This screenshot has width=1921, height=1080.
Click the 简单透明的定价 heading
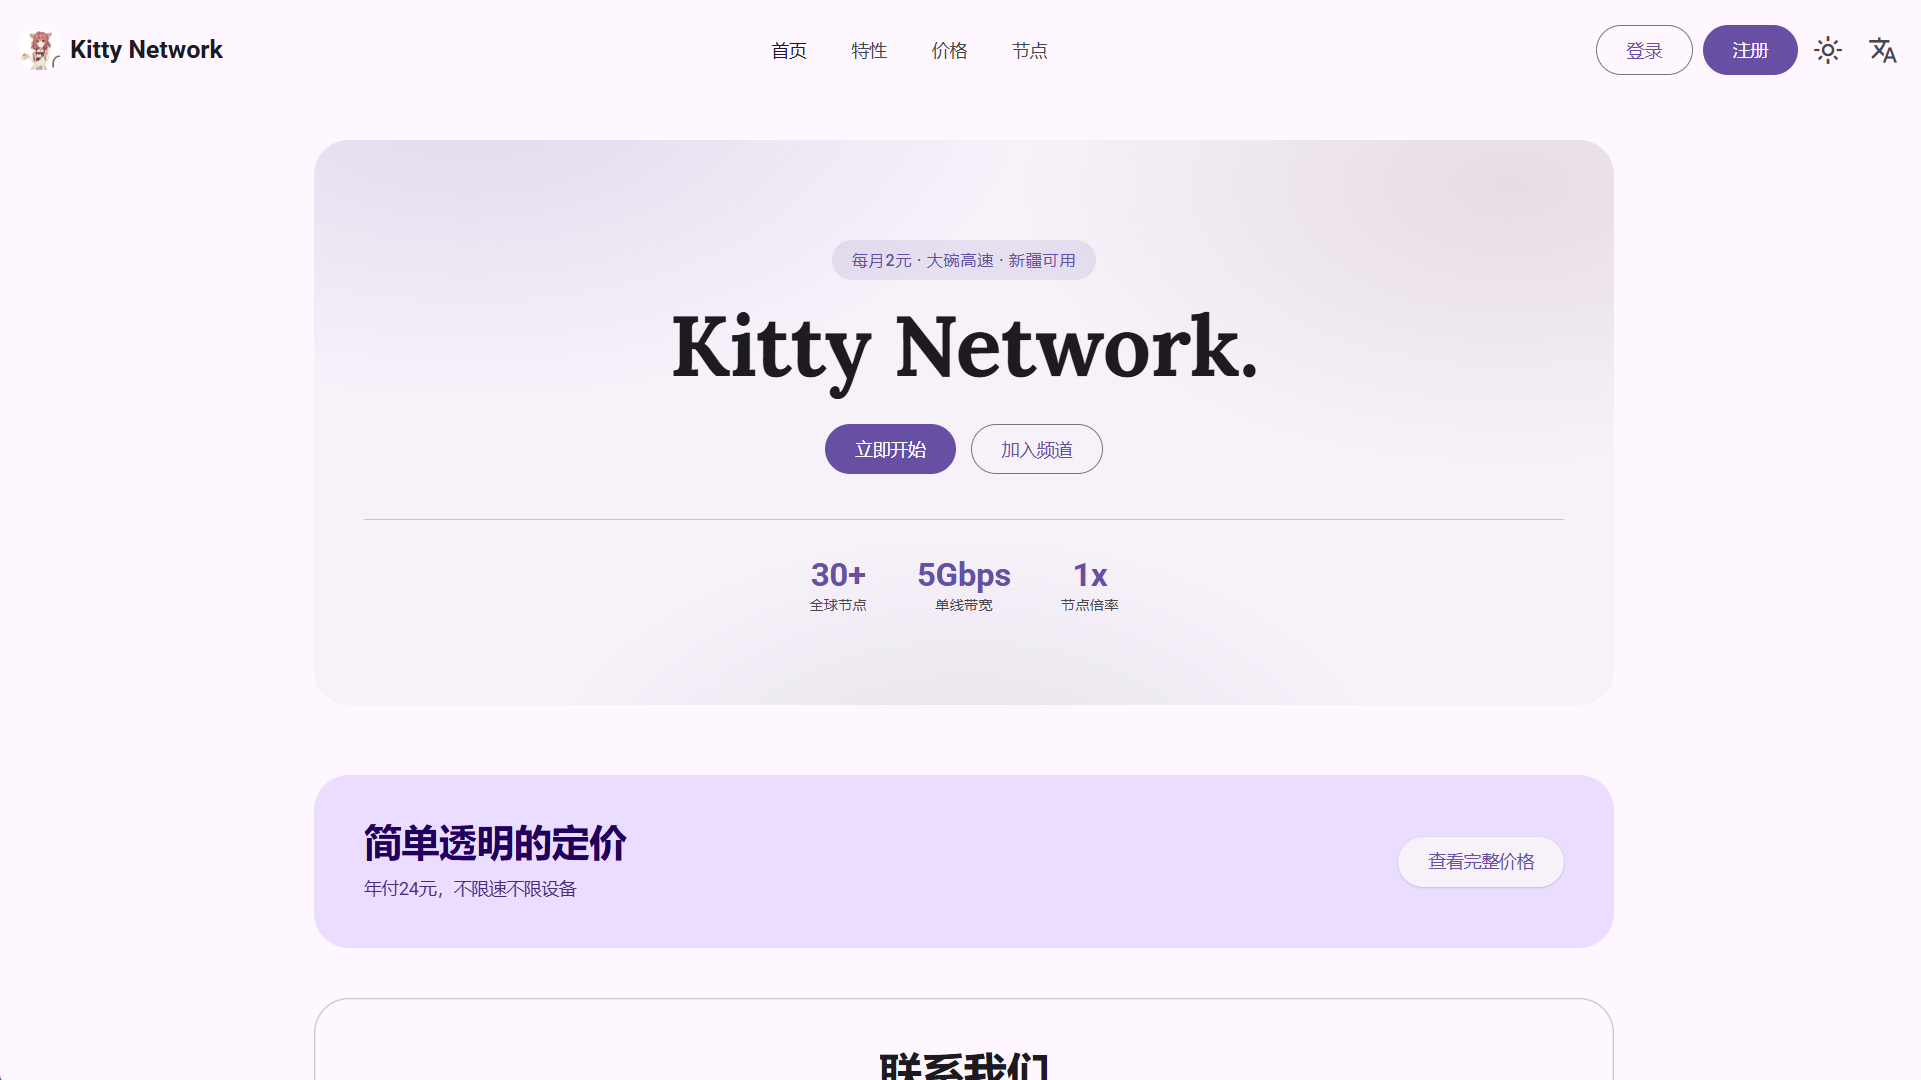(x=495, y=843)
